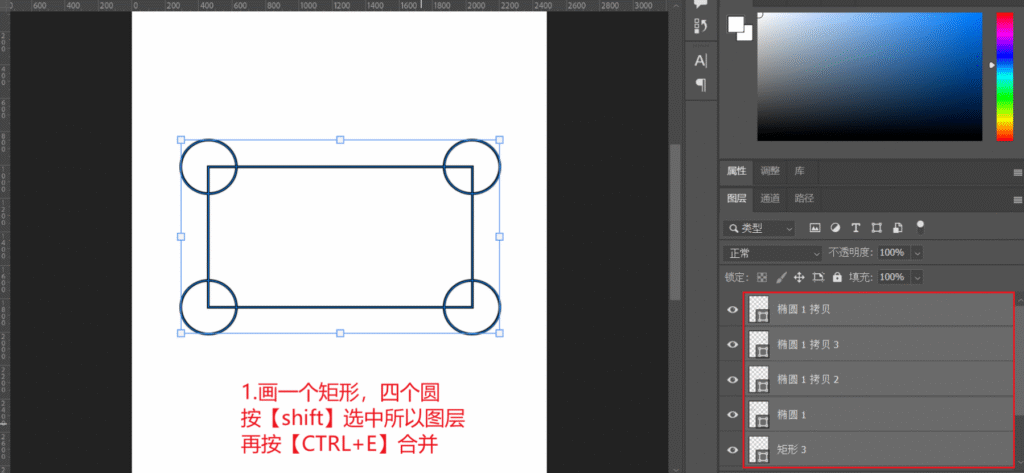Click the foreground color swatch
Image resolution: width=1024 pixels, height=473 pixels.
point(735,24)
